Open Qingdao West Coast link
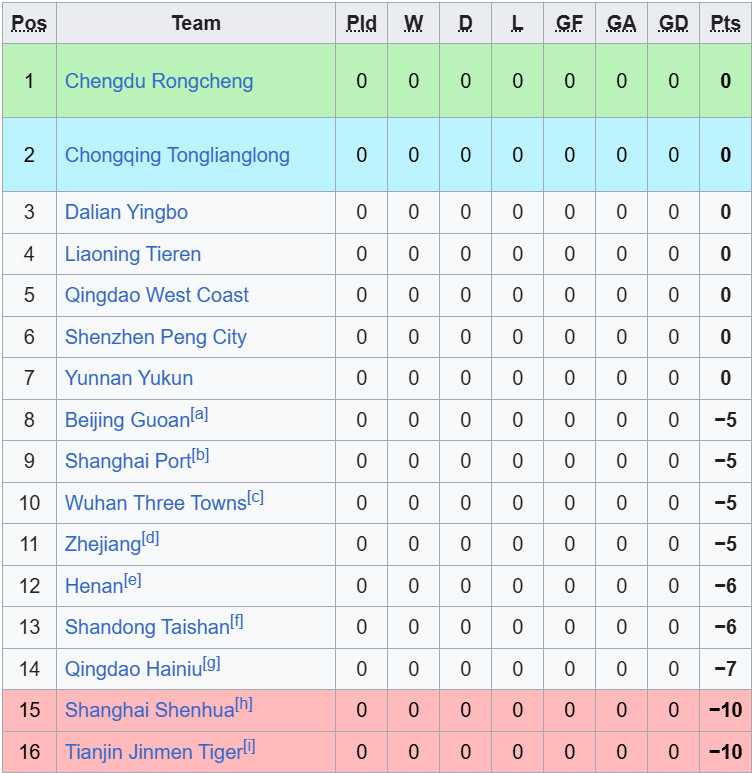This screenshot has height=773, width=752. (157, 295)
